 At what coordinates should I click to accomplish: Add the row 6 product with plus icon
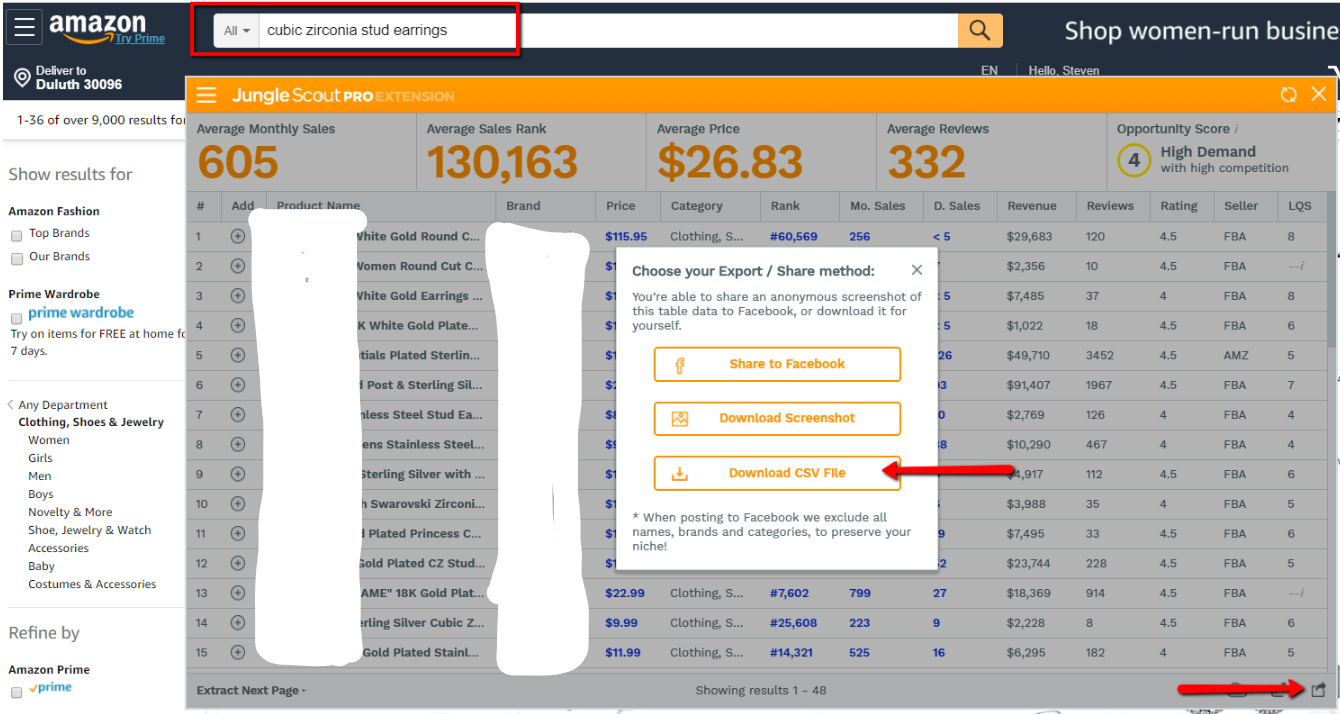point(238,385)
